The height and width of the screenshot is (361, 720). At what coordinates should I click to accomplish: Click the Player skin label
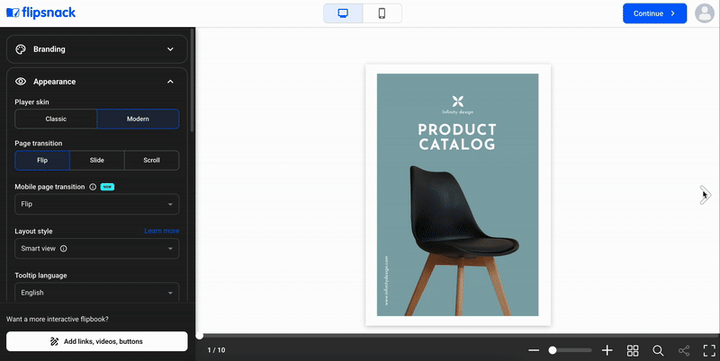coord(32,102)
